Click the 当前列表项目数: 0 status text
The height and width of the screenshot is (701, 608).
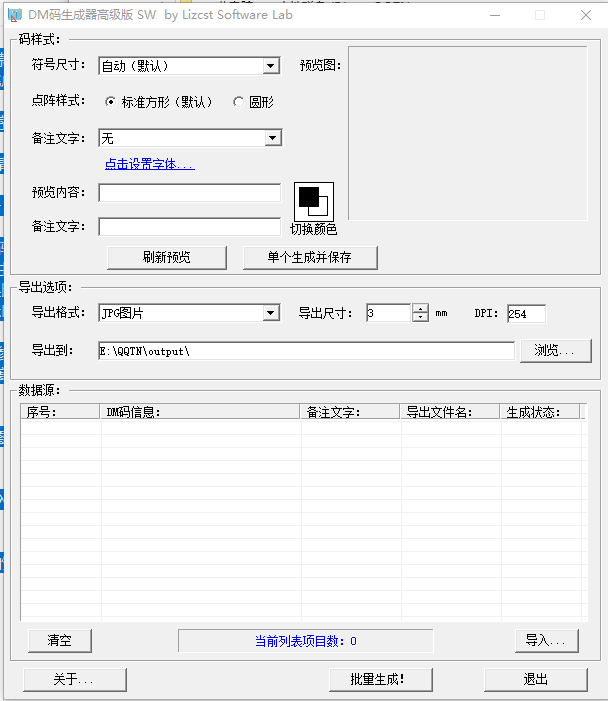306,641
